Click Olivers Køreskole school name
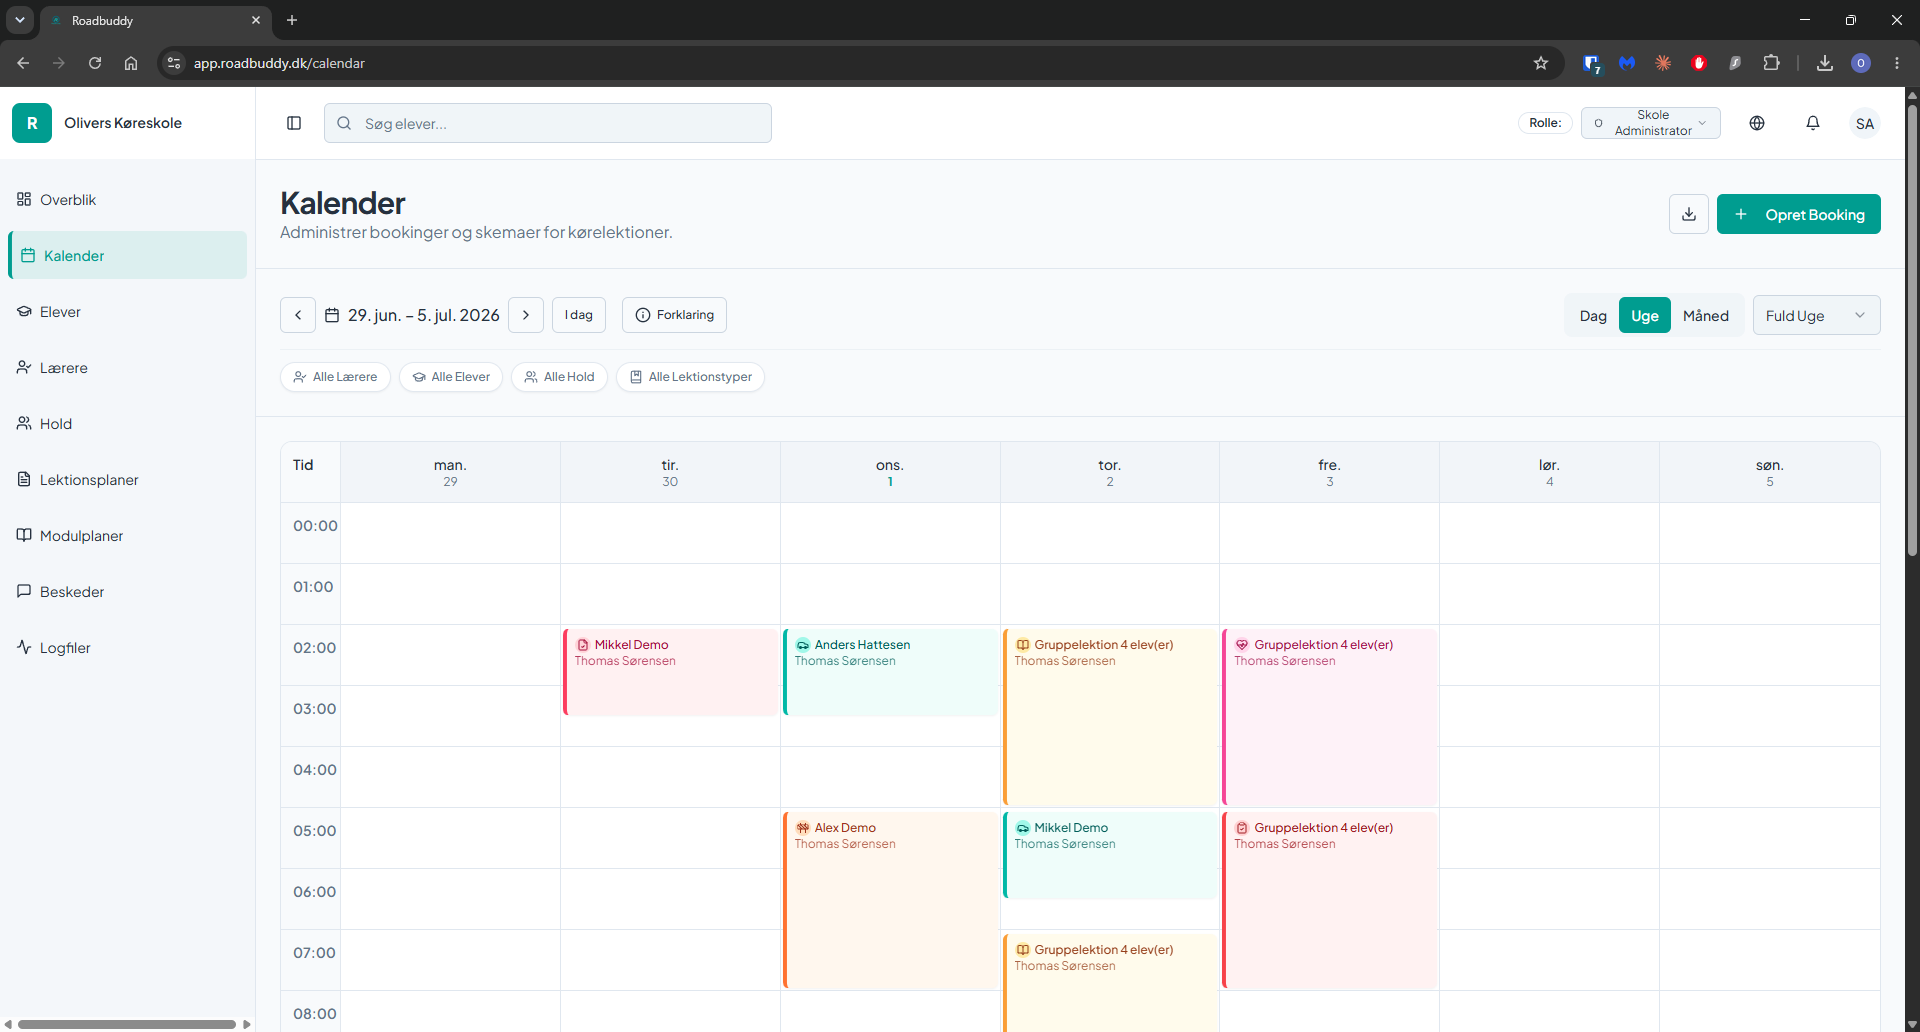 pyautogui.click(x=123, y=123)
